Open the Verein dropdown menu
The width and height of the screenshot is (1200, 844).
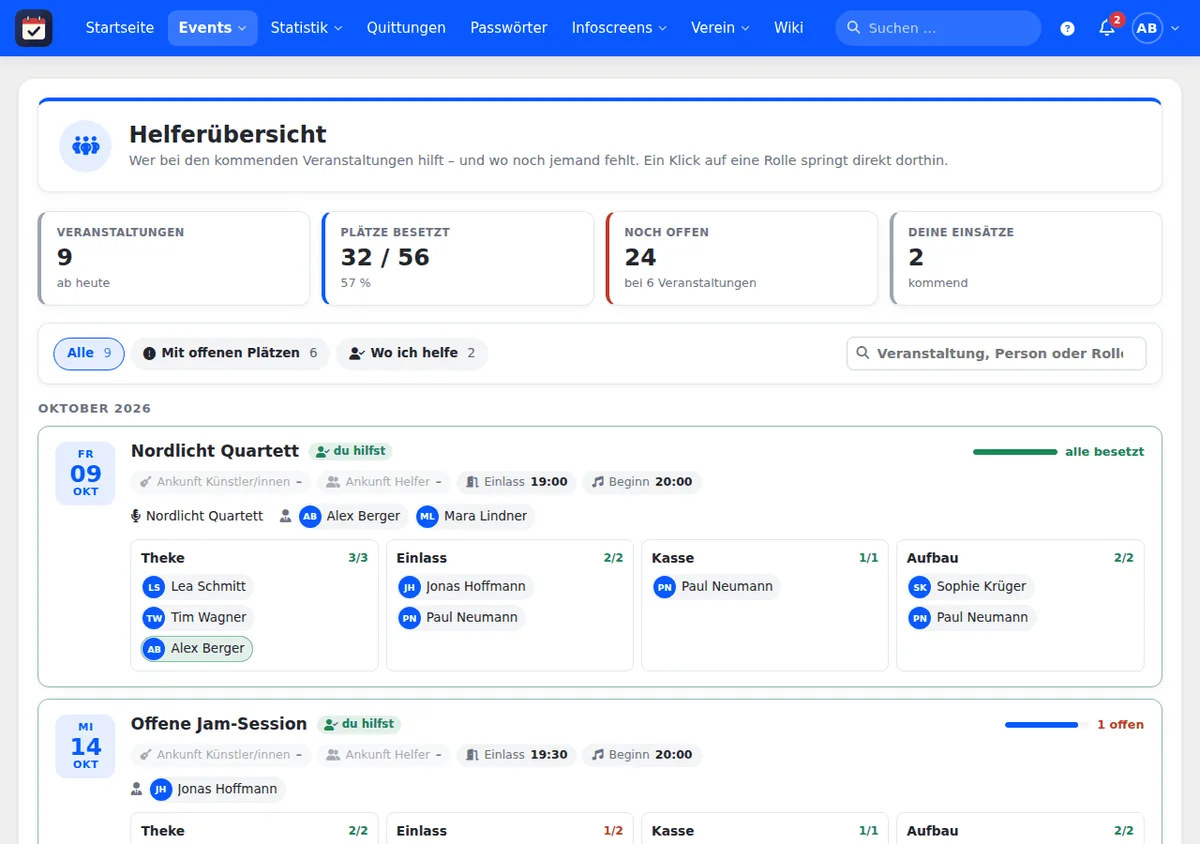coord(720,28)
